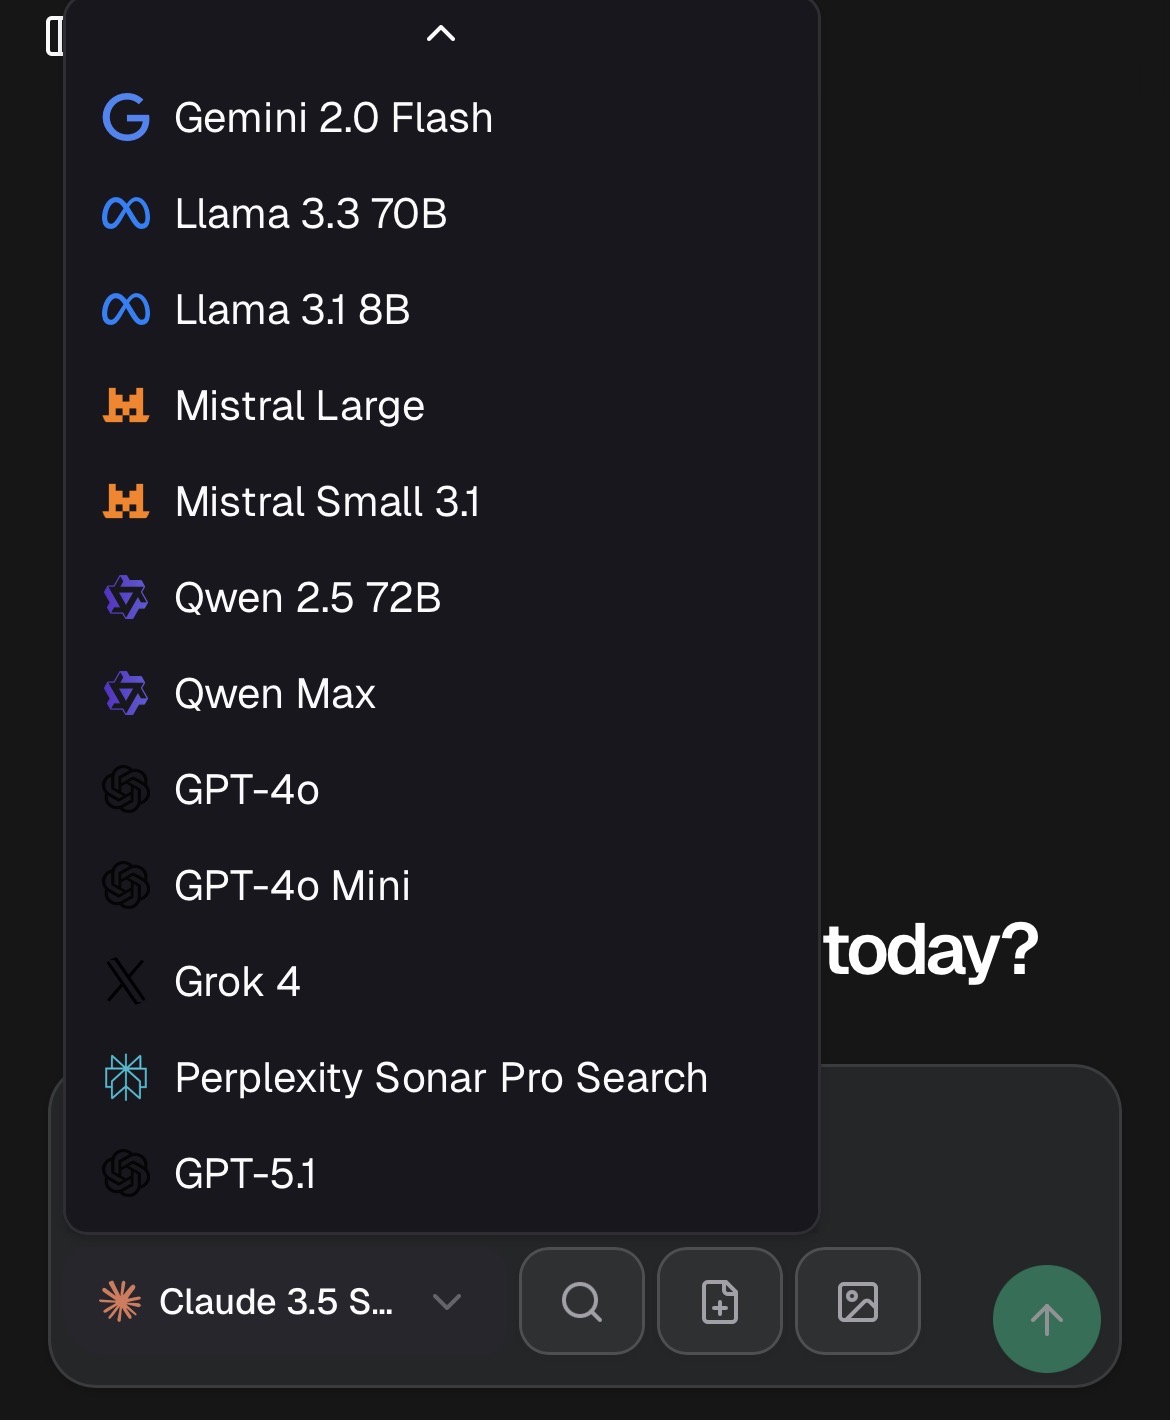Click the X logo beside Grok 4
The image size is (1170, 1420).
(x=126, y=982)
